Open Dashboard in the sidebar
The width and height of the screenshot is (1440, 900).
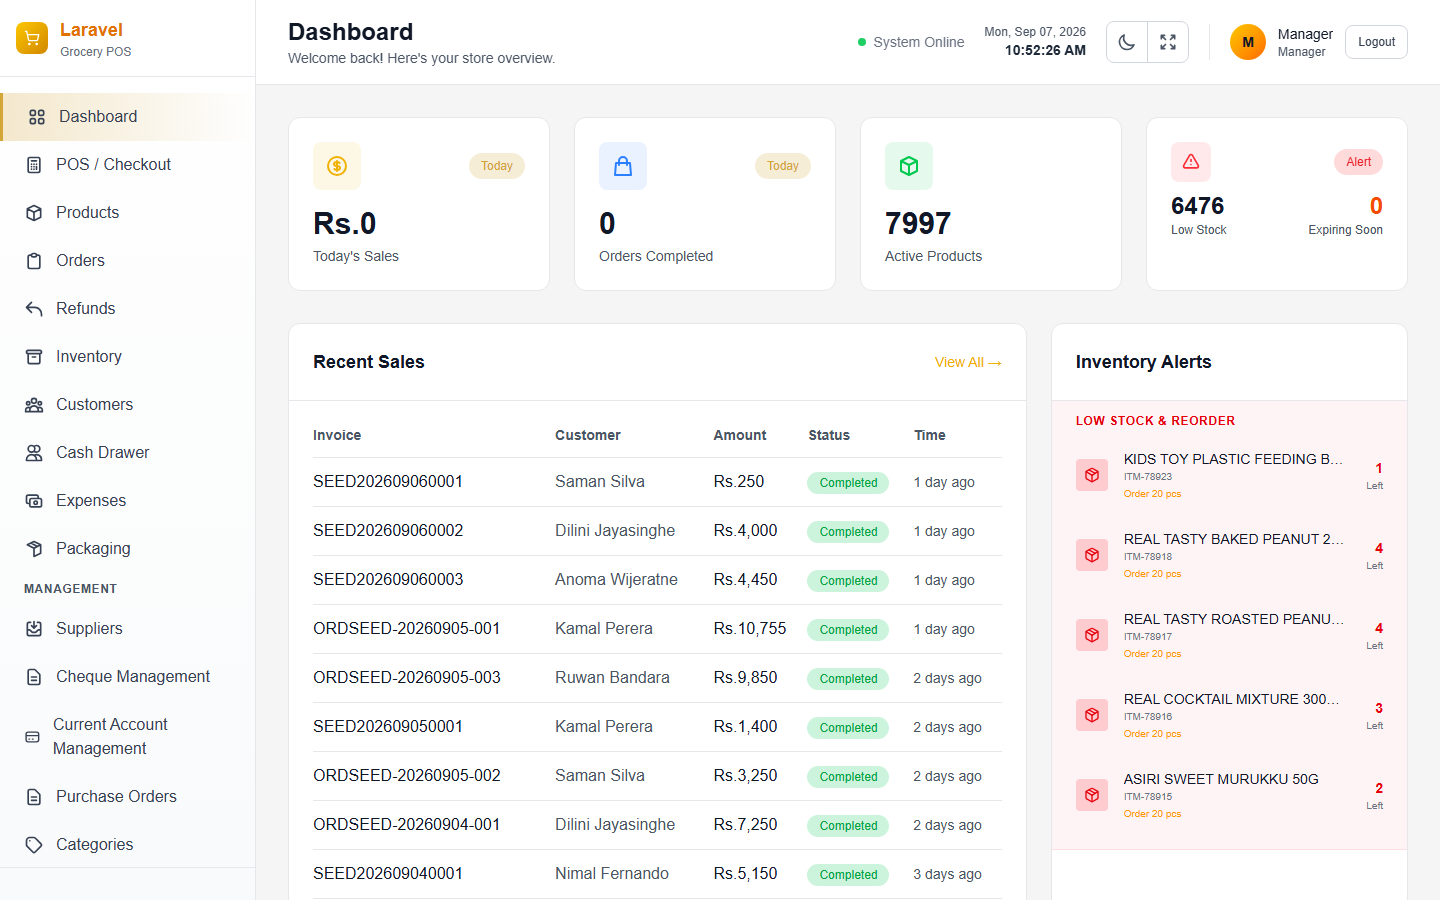coord(128,117)
